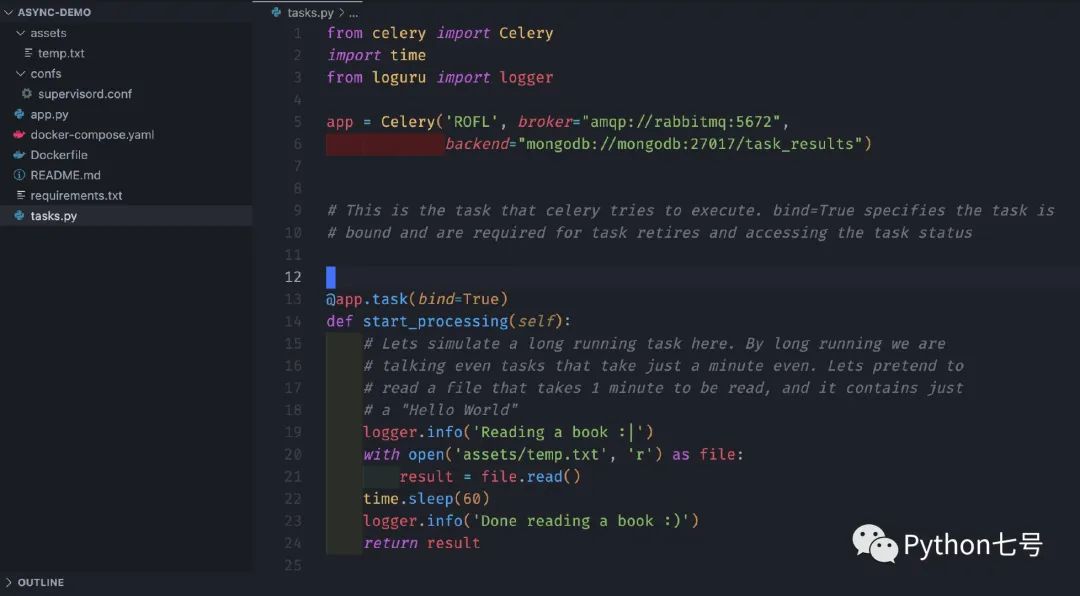Click the assets folder name
1080x596 pixels.
click(48, 33)
